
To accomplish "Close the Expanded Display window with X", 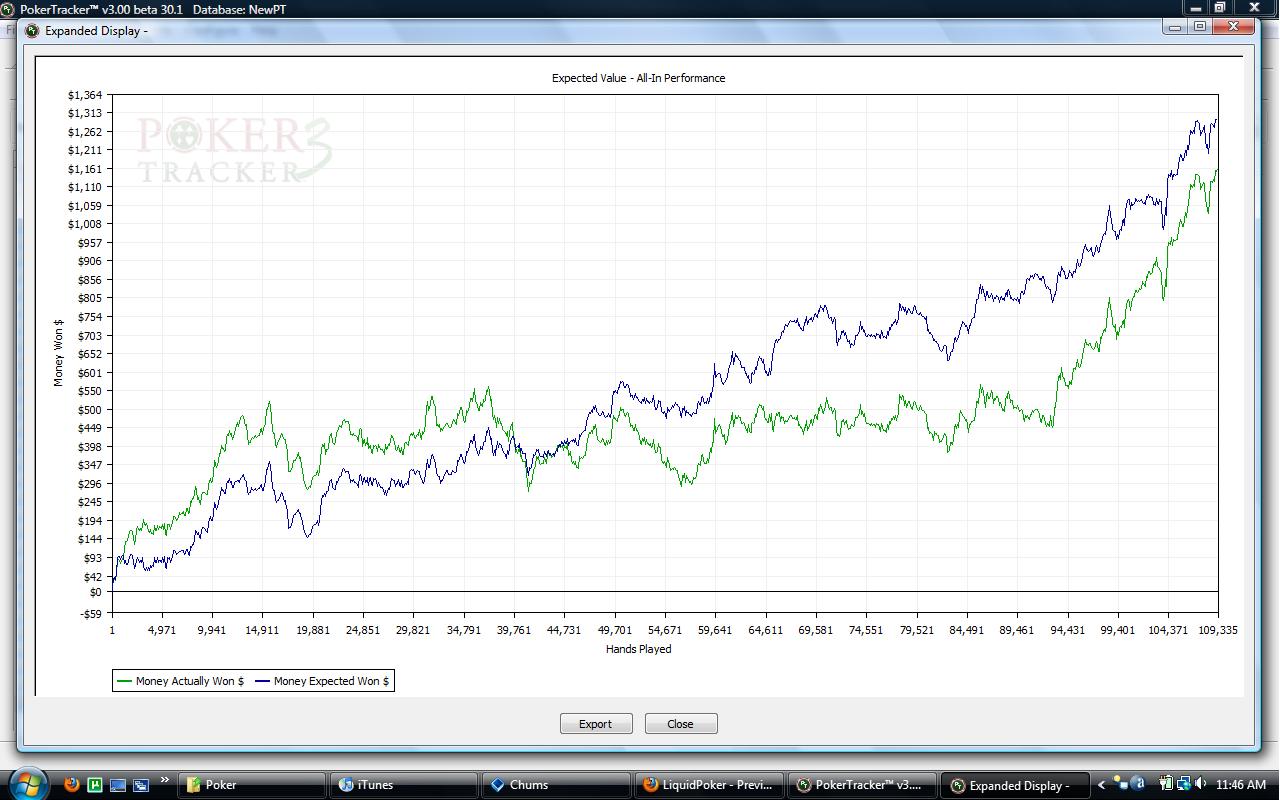I will (1235, 27).
